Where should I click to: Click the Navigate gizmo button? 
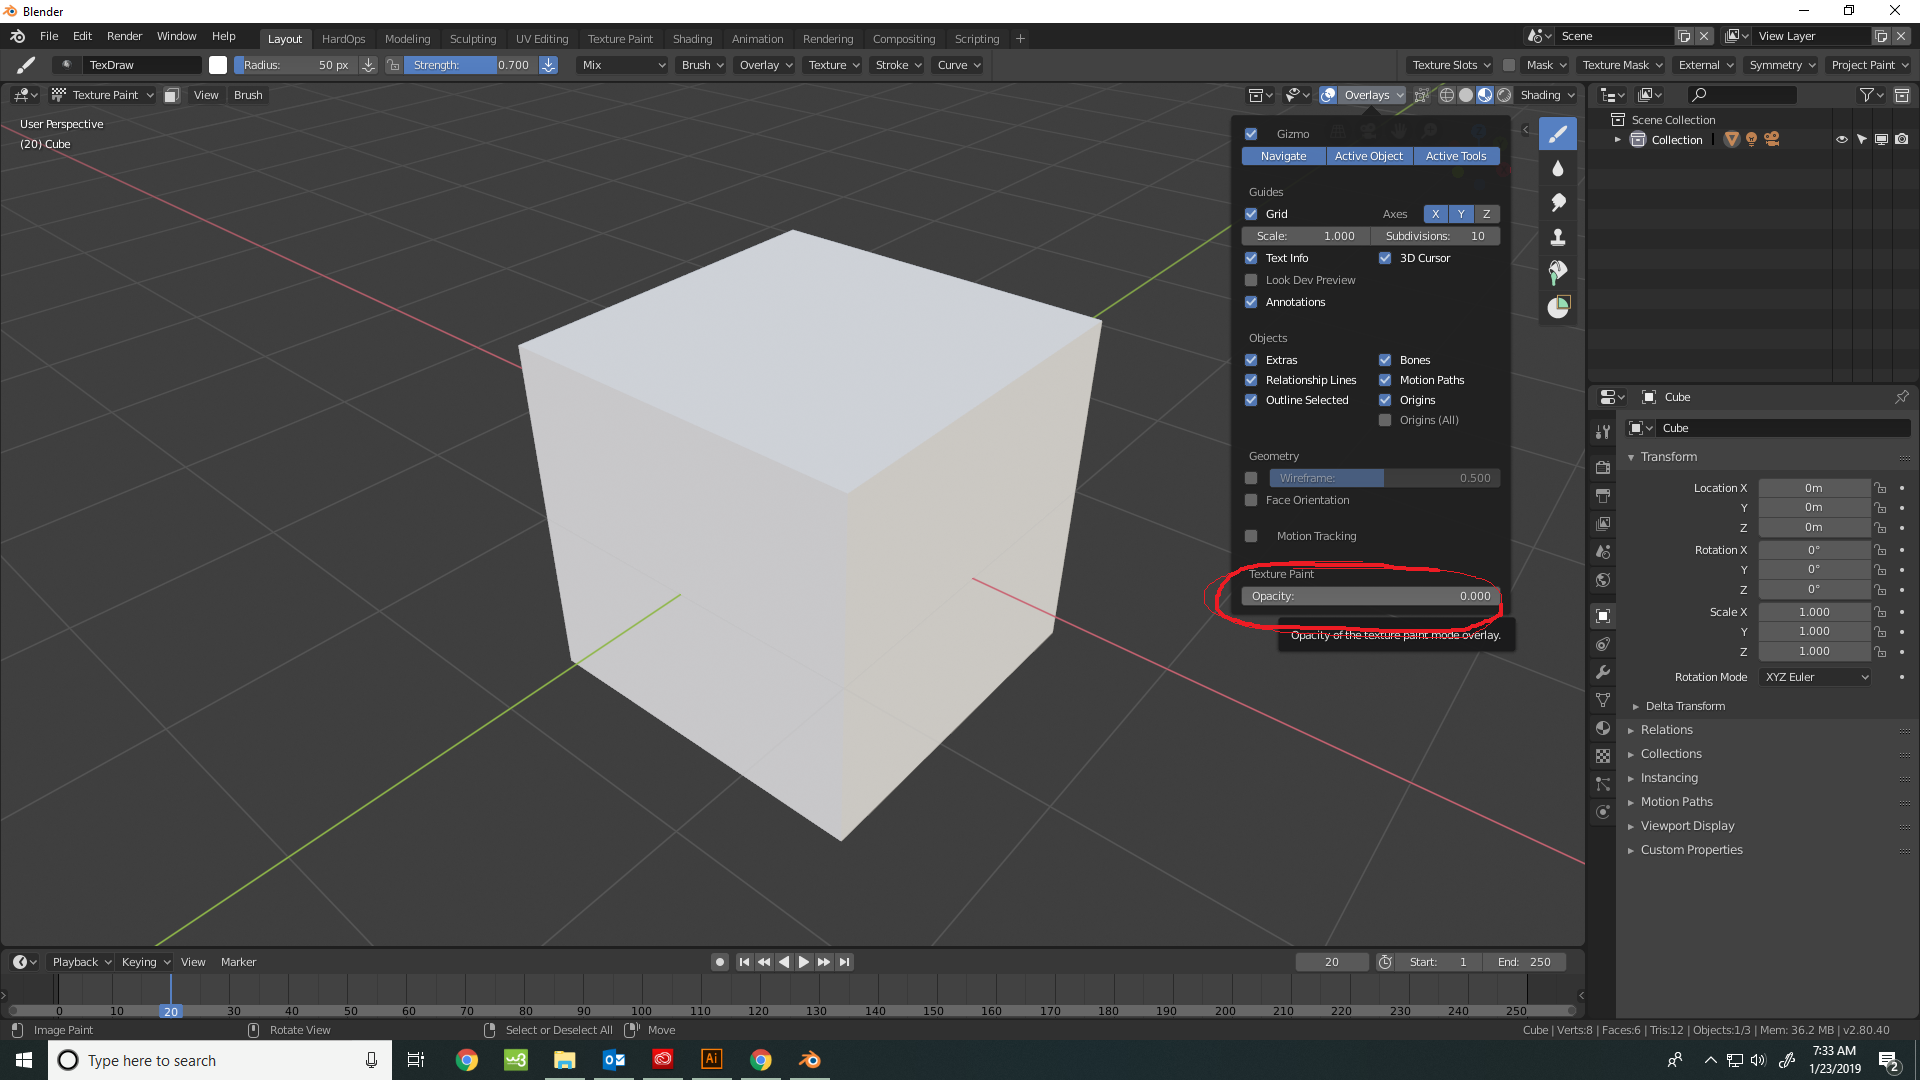pyautogui.click(x=1283, y=156)
